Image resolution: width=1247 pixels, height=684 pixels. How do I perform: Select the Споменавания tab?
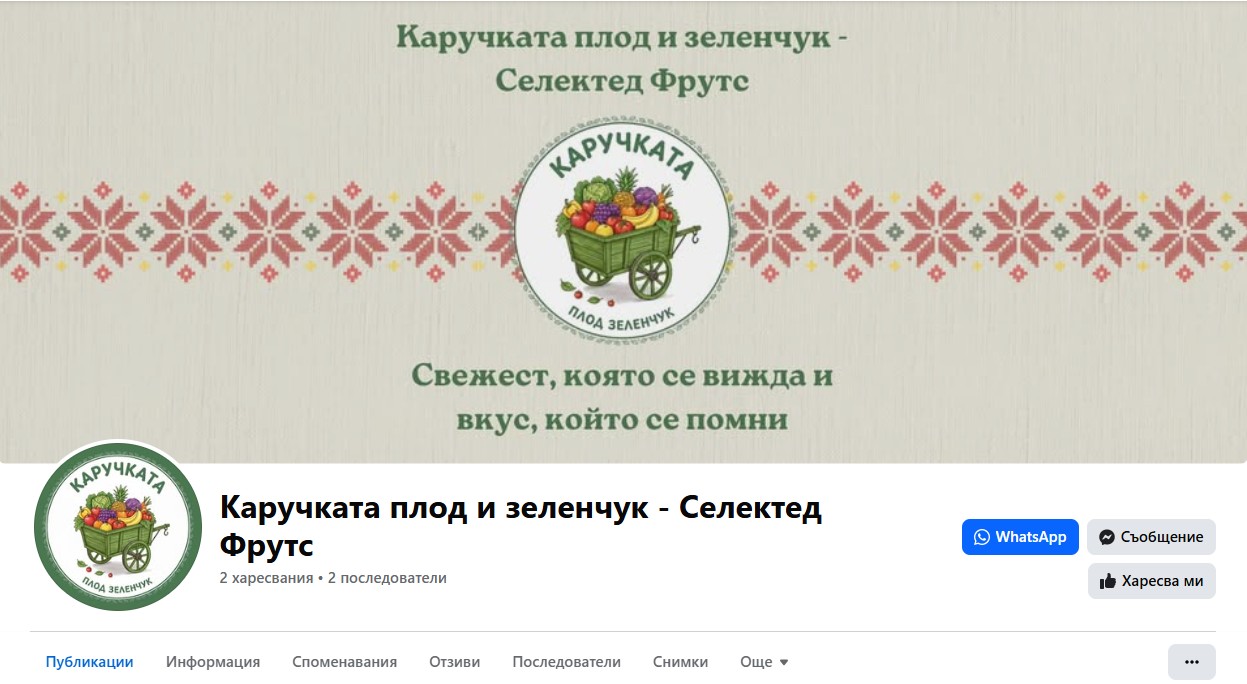pos(345,662)
